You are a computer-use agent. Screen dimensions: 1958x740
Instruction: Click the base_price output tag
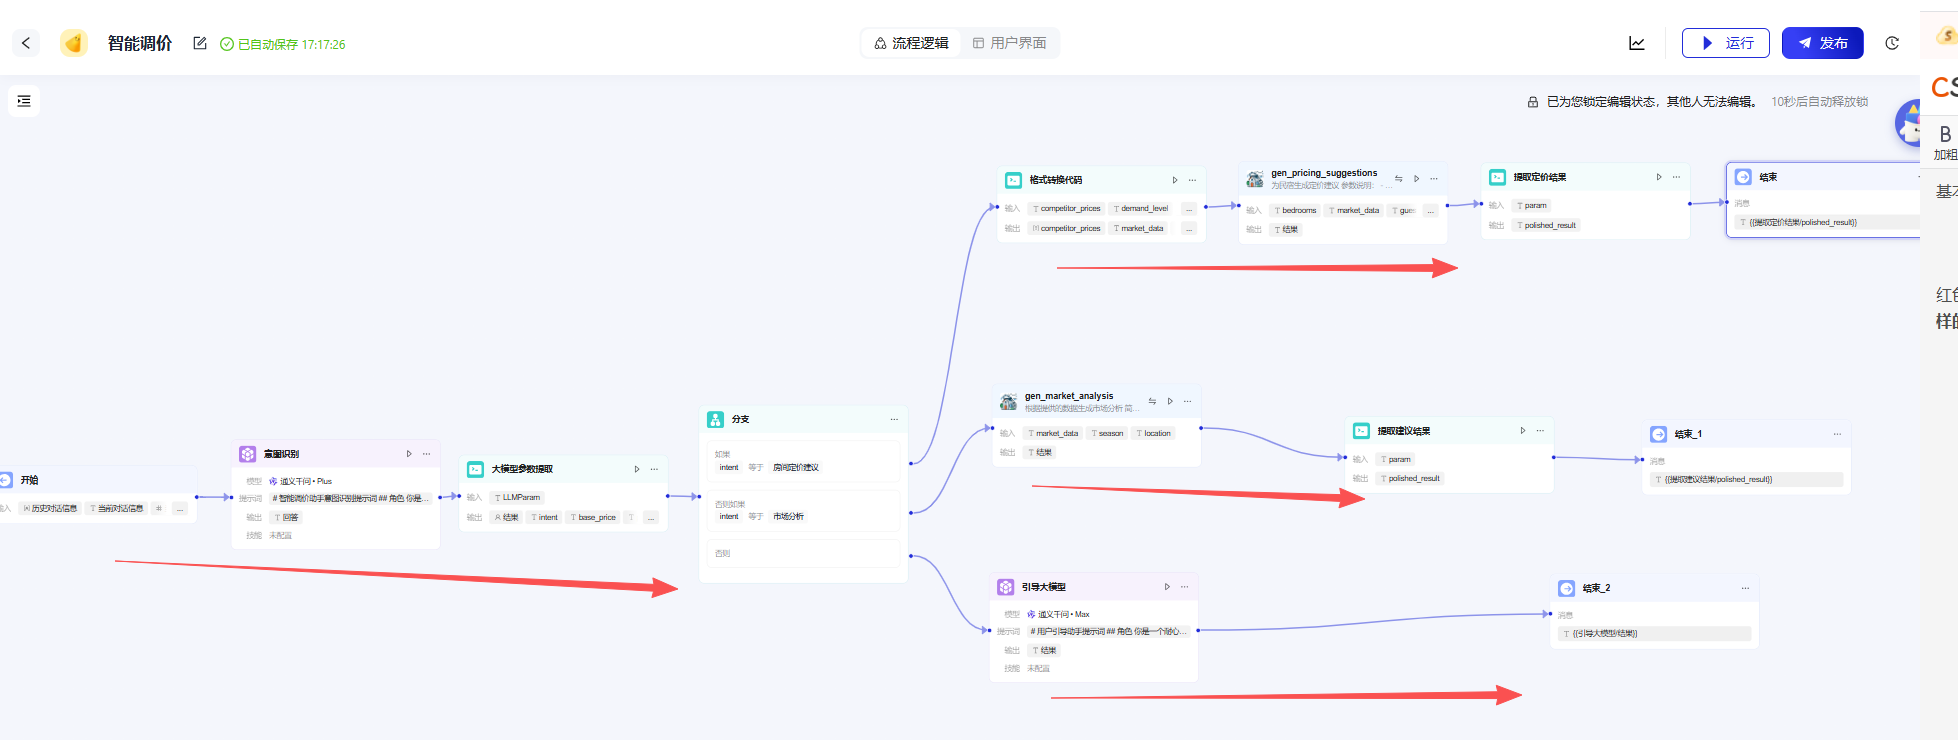pos(593,517)
